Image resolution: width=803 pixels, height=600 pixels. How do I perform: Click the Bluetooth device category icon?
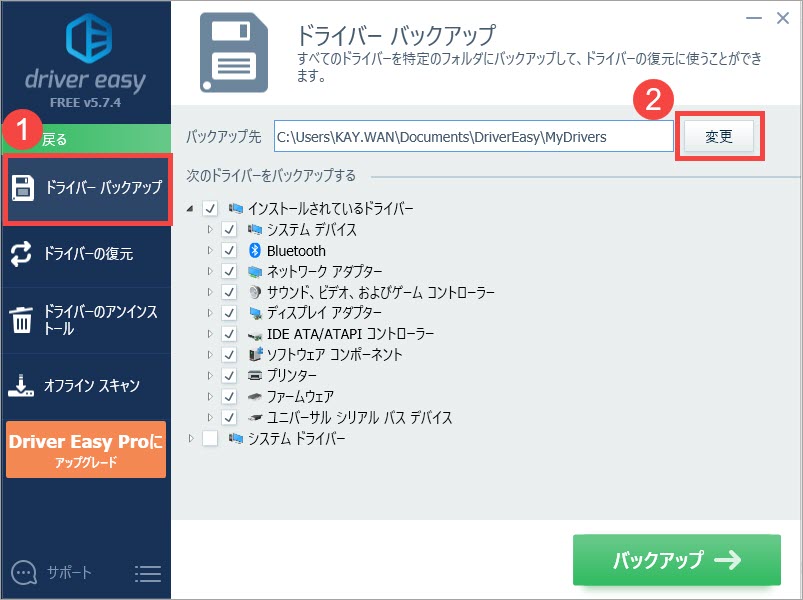(255, 250)
